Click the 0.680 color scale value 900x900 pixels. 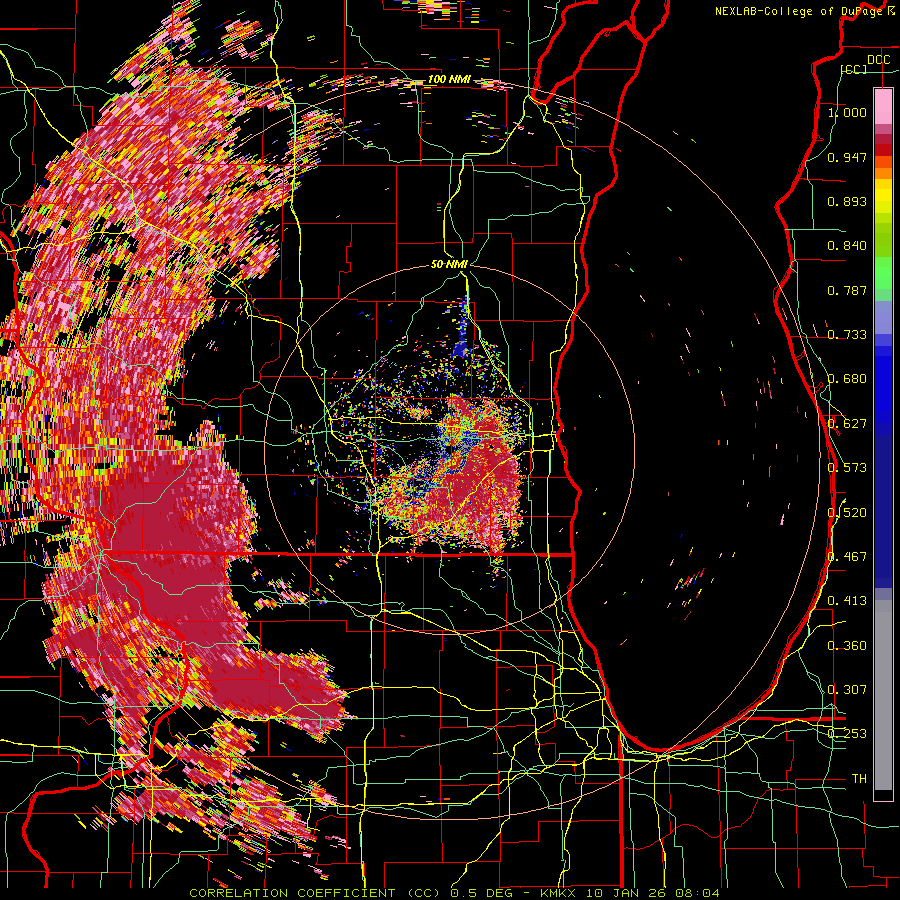[x=847, y=379]
